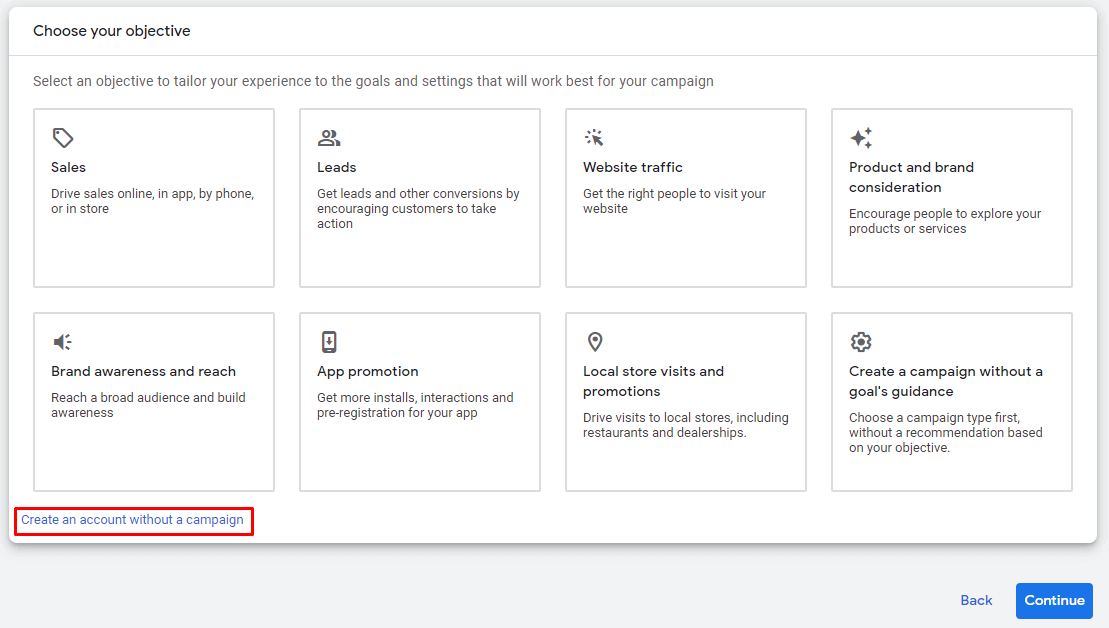This screenshot has width=1109, height=628.
Task: Select the Leads objective title
Action: [x=337, y=168]
